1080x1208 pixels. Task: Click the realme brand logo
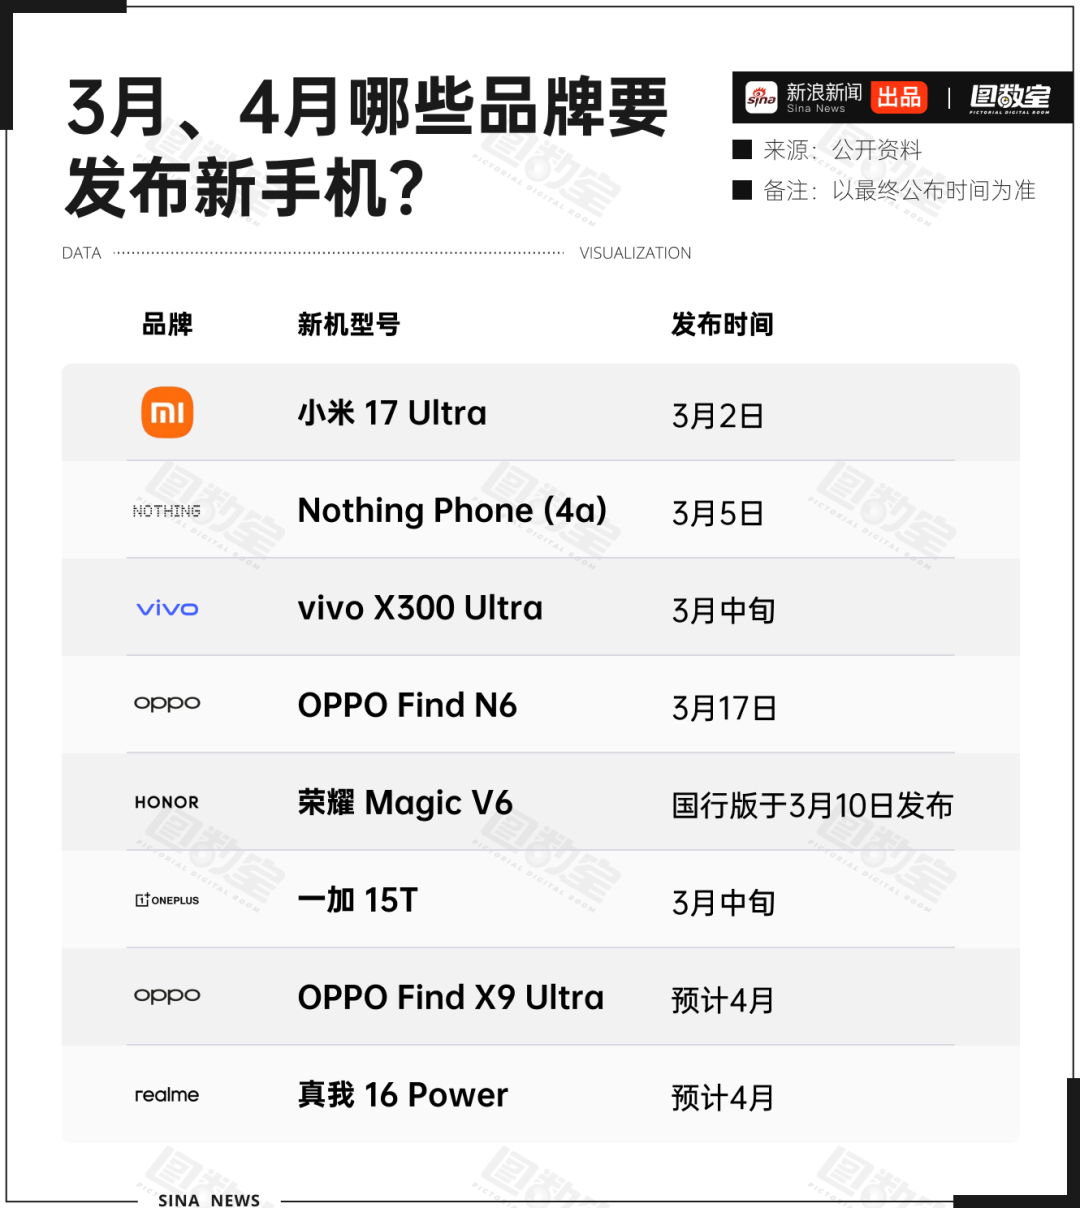tap(167, 1095)
